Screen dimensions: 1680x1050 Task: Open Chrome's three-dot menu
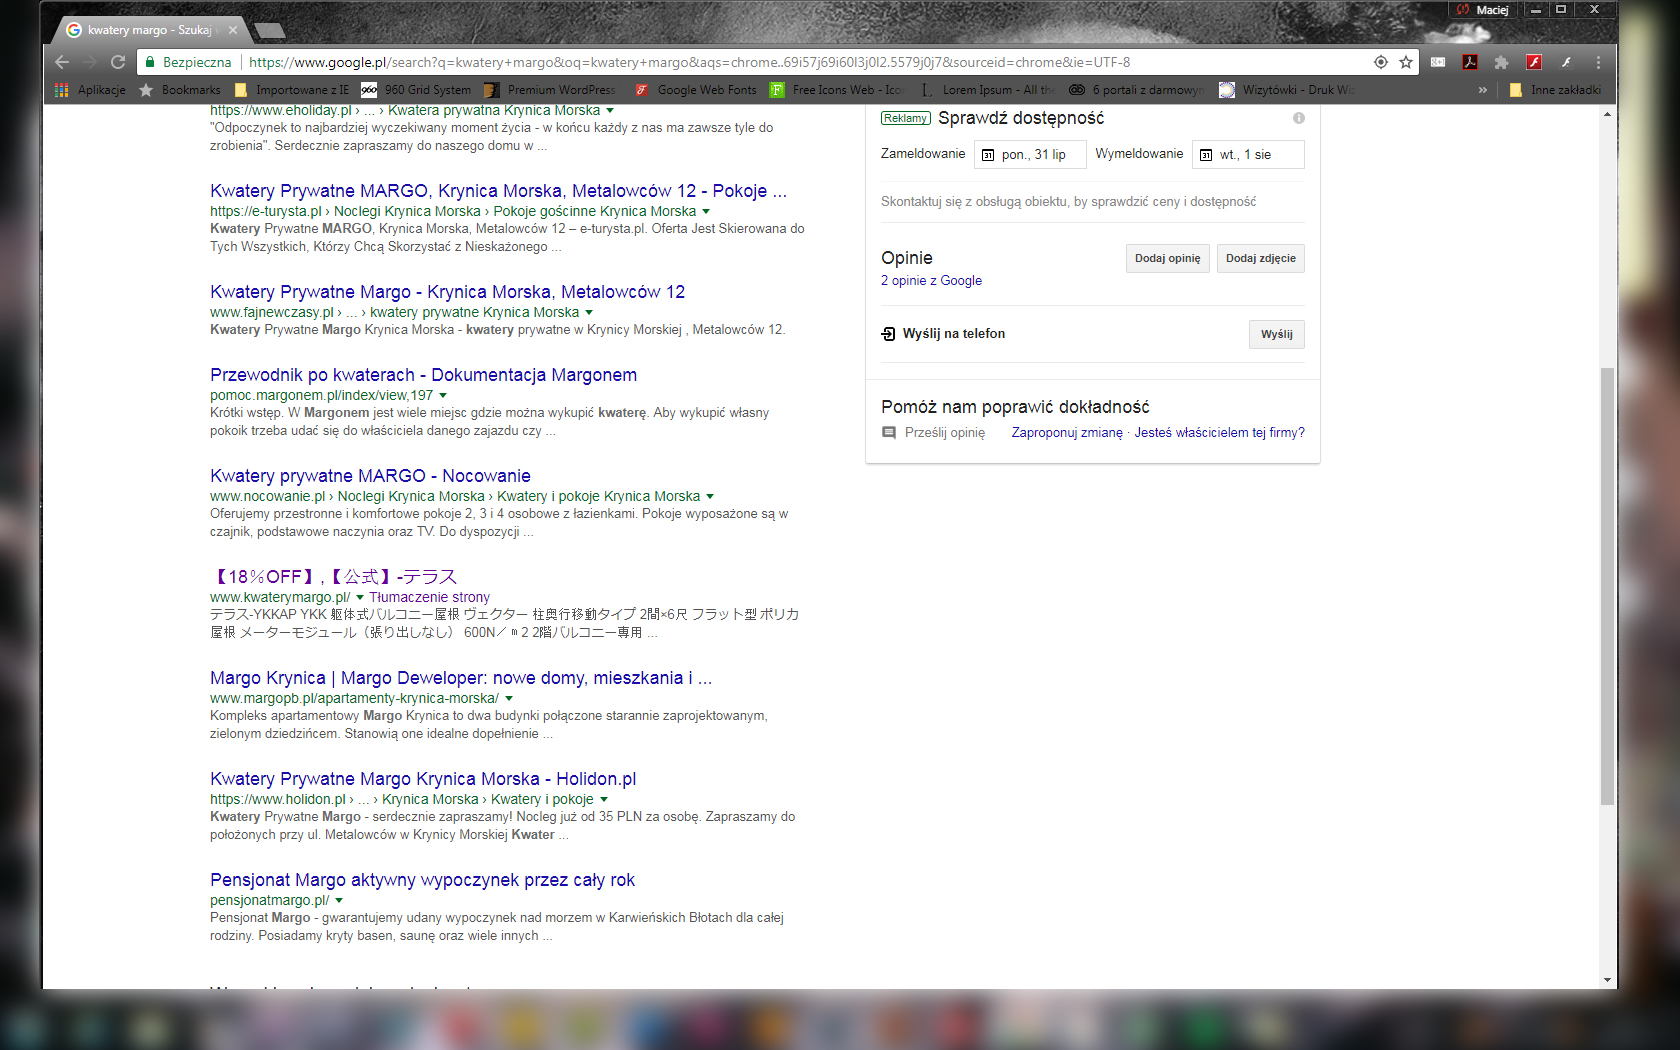(1598, 62)
